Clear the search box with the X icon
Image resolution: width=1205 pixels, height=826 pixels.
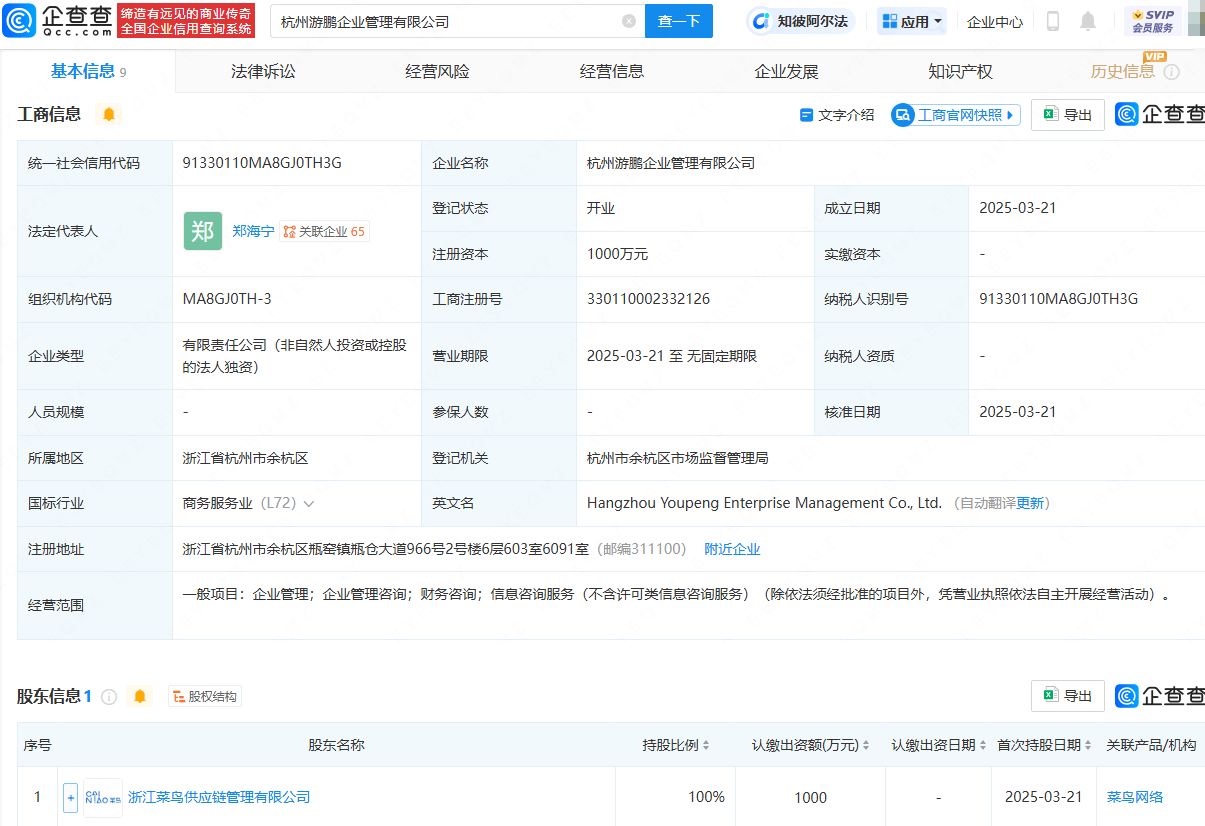[629, 21]
